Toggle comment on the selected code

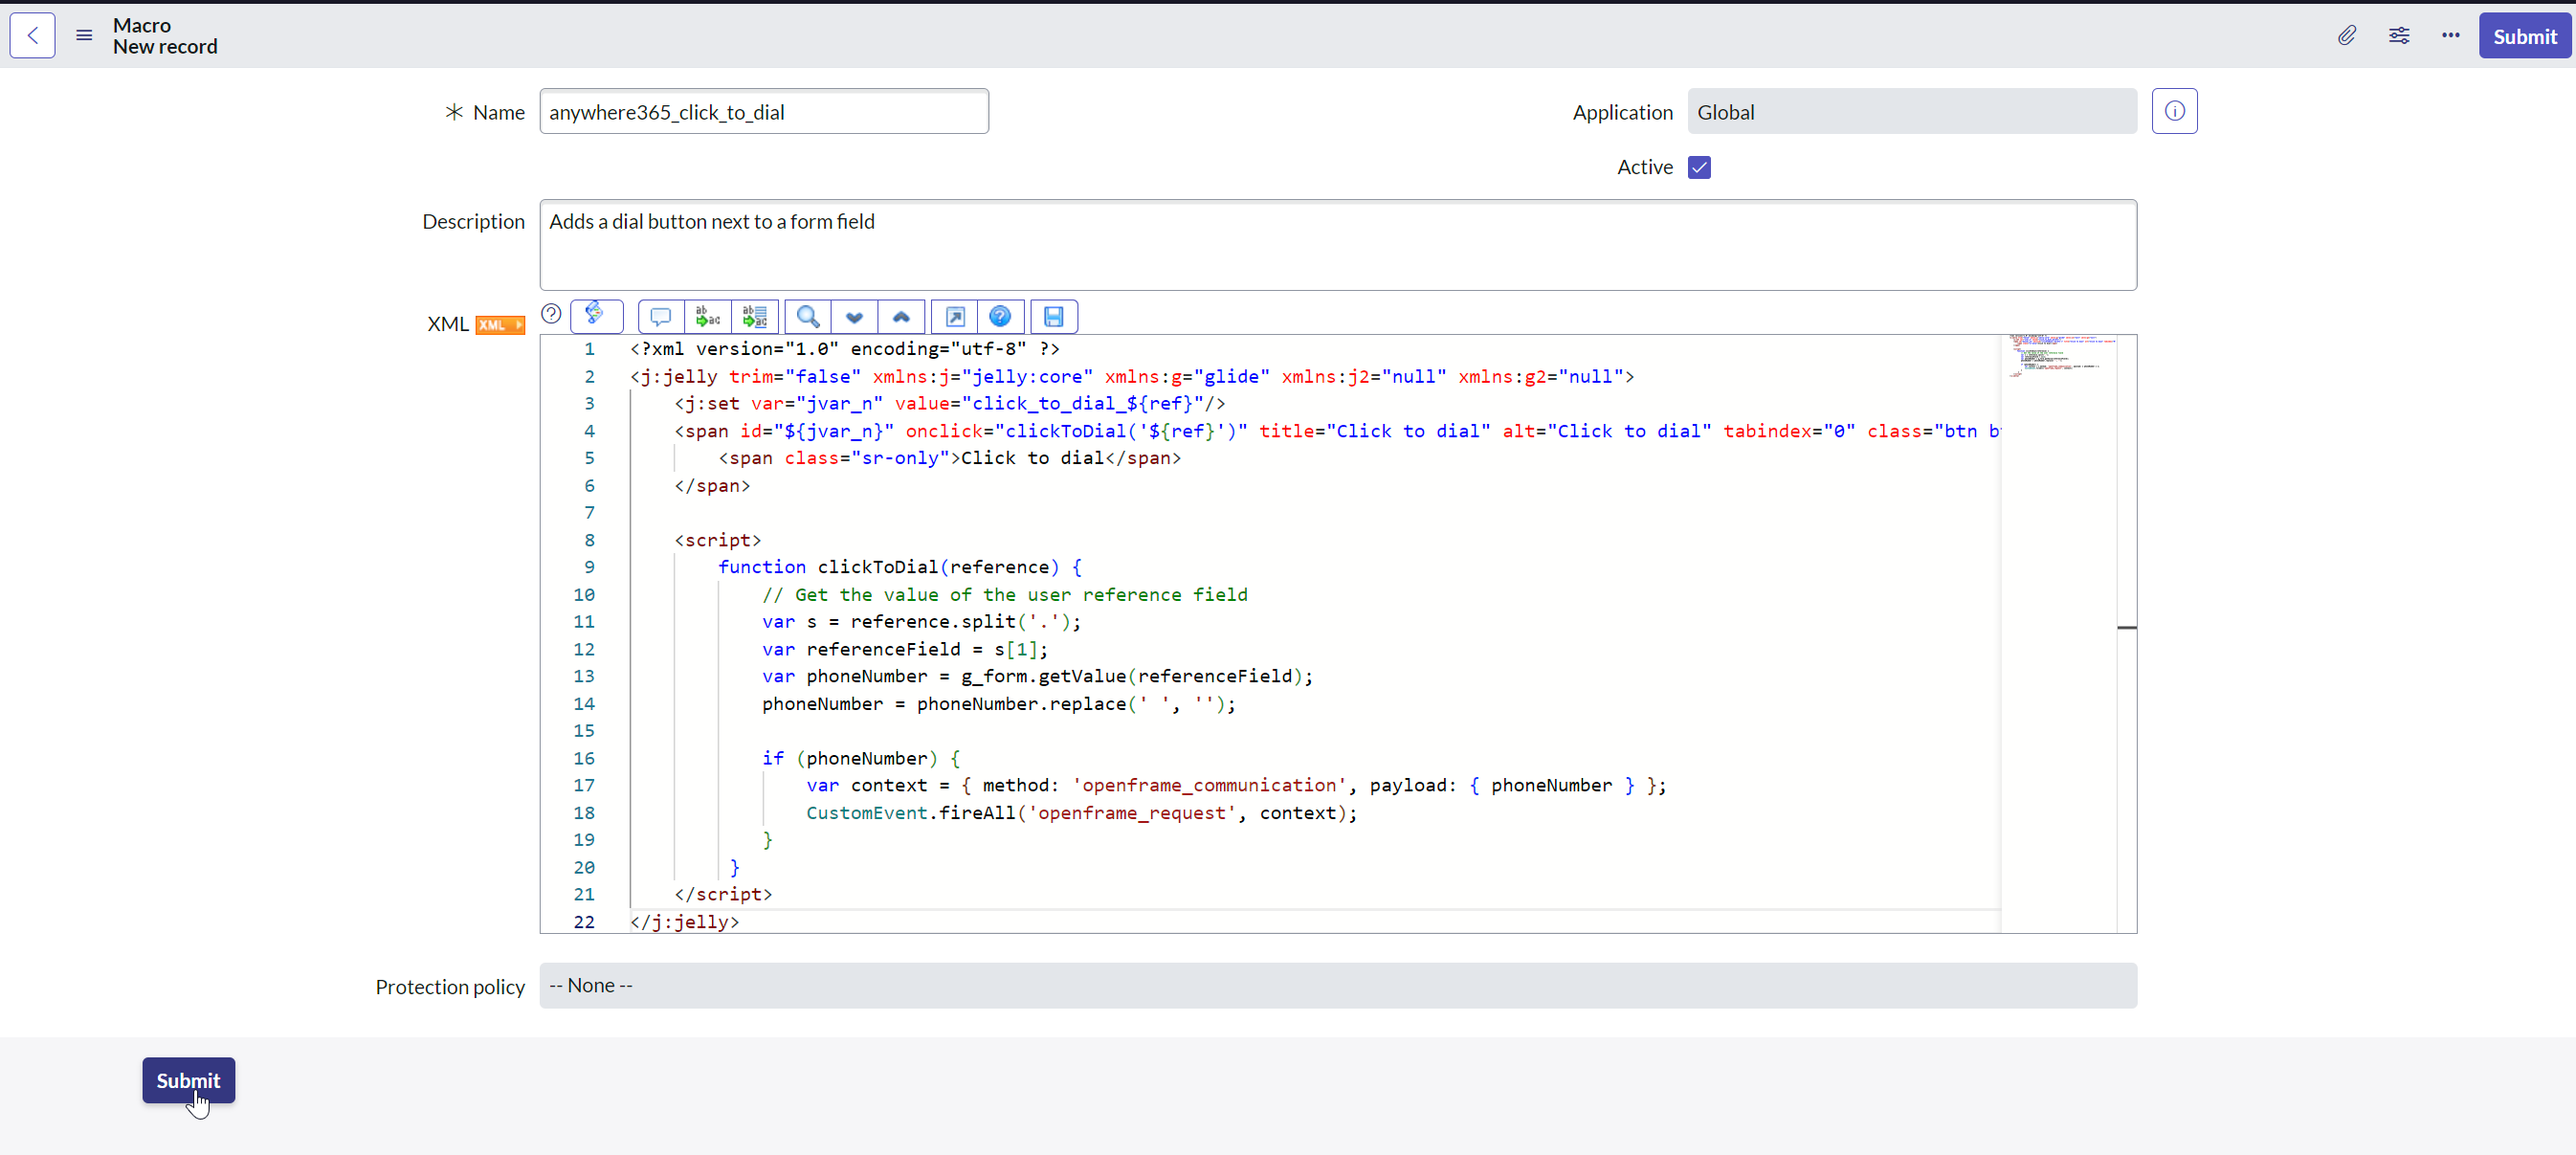(x=660, y=317)
